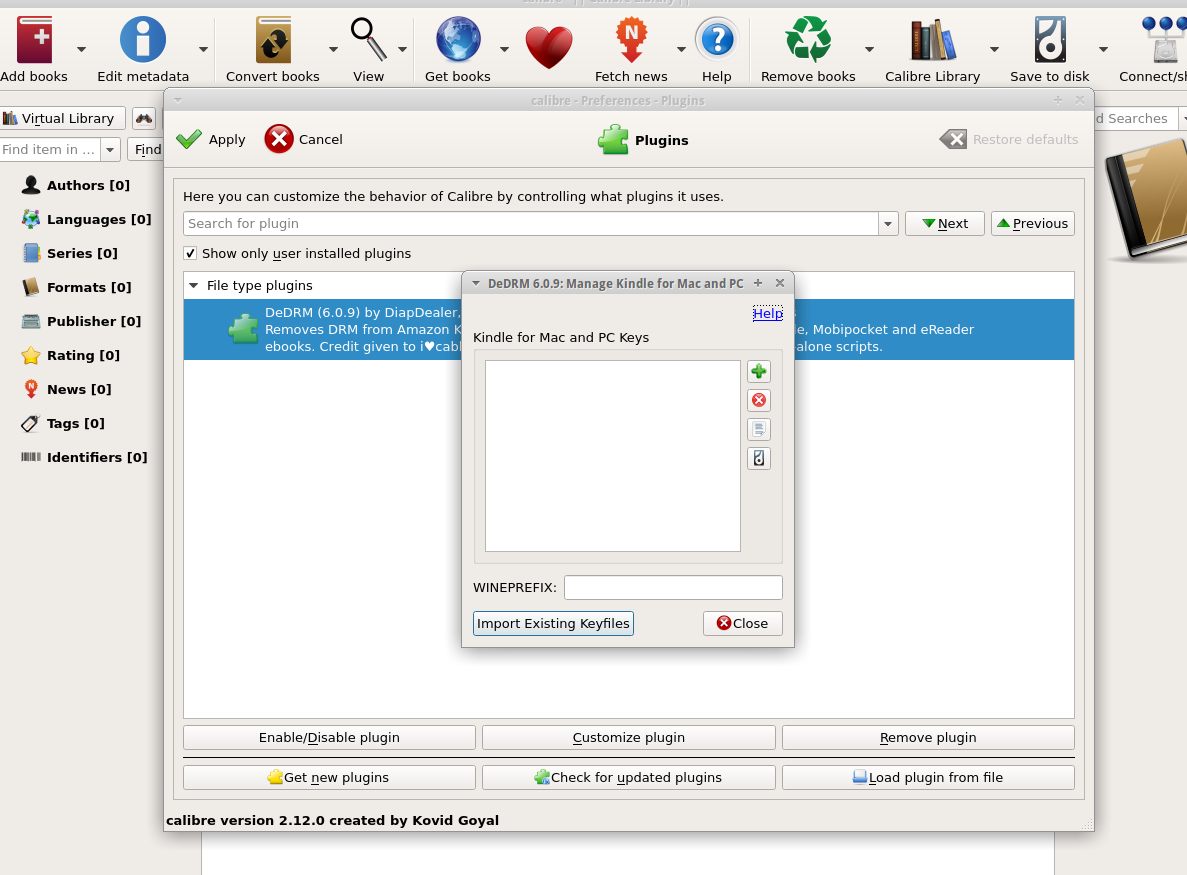This screenshot has width=1187, height=875.
Task: Open Search for plugin history dropdown
Action: point(888,224)
